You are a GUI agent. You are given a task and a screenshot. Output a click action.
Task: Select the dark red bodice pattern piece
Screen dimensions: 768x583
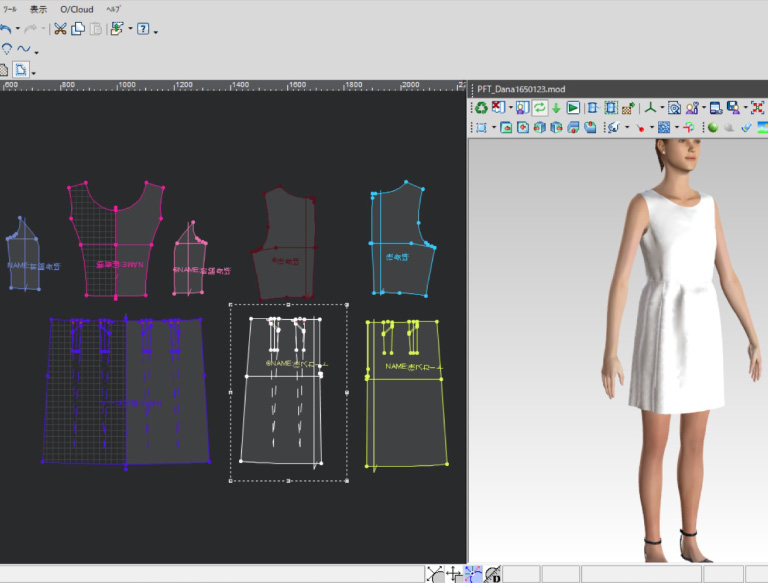[284, 245]
